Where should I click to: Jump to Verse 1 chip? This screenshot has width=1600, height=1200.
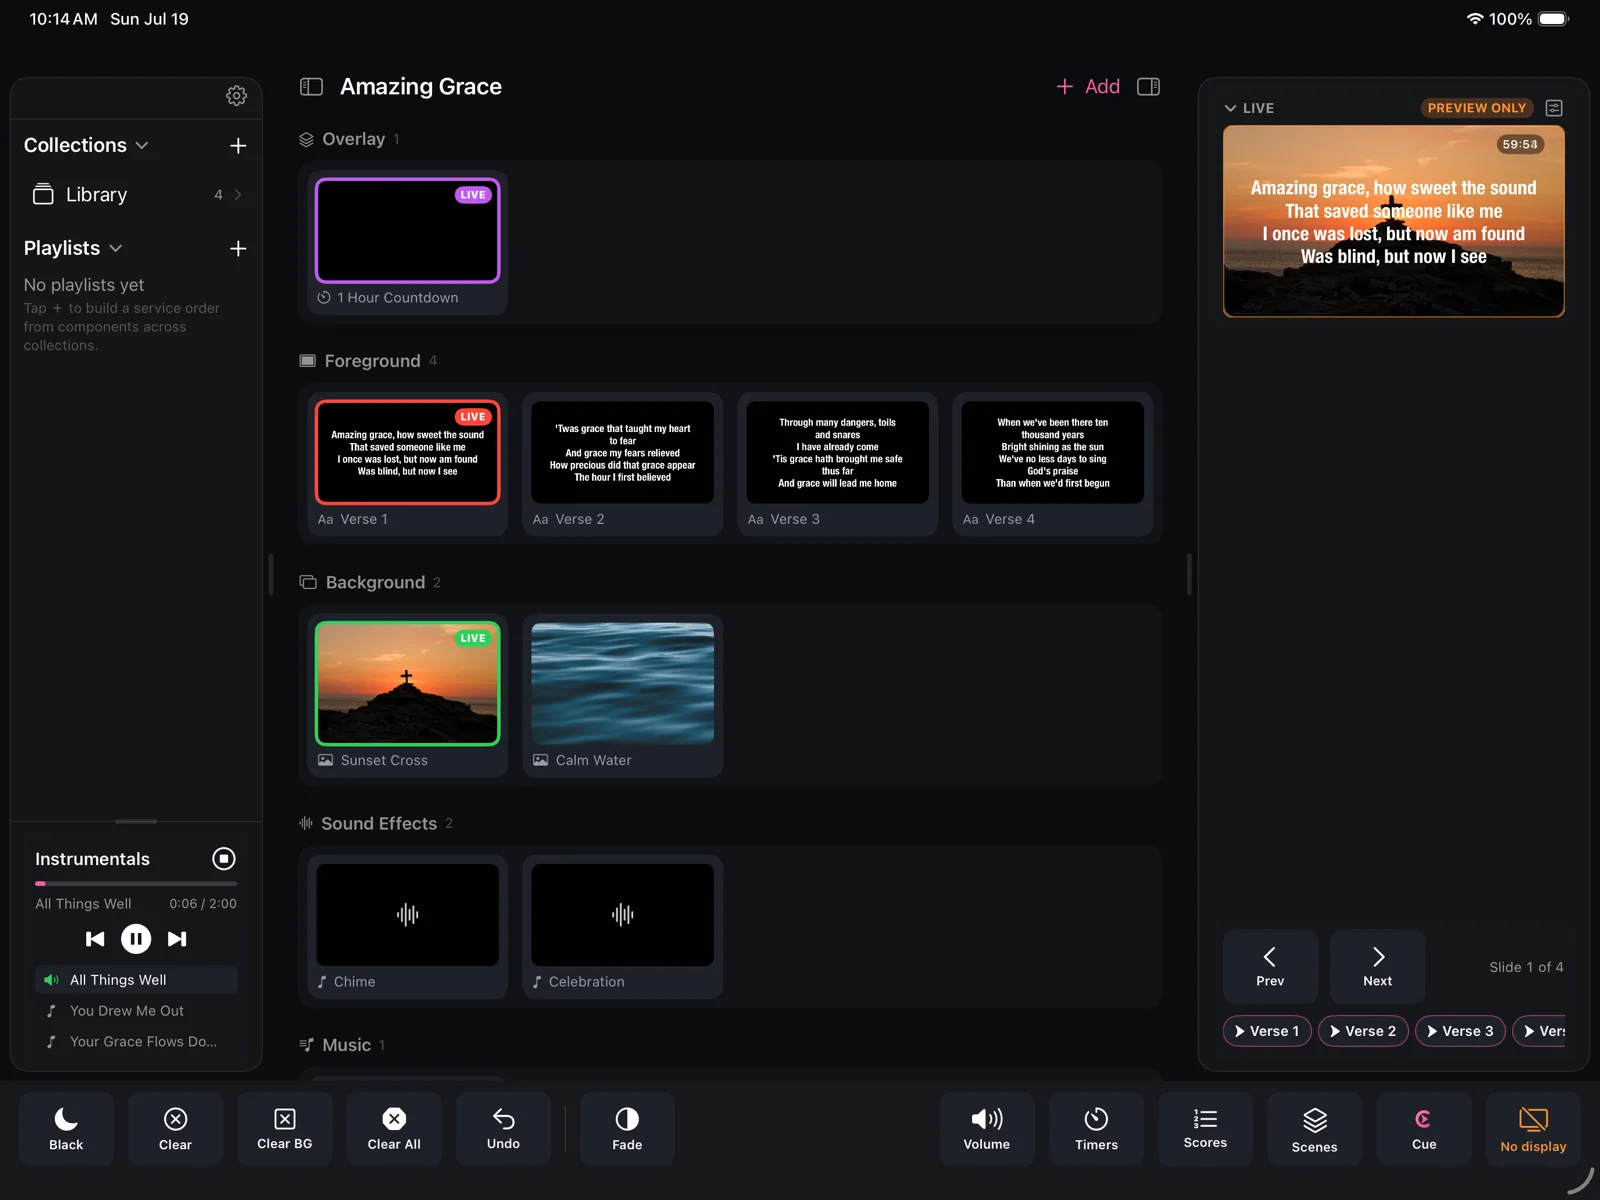pyautogui.click(x=1267, y=1031)
